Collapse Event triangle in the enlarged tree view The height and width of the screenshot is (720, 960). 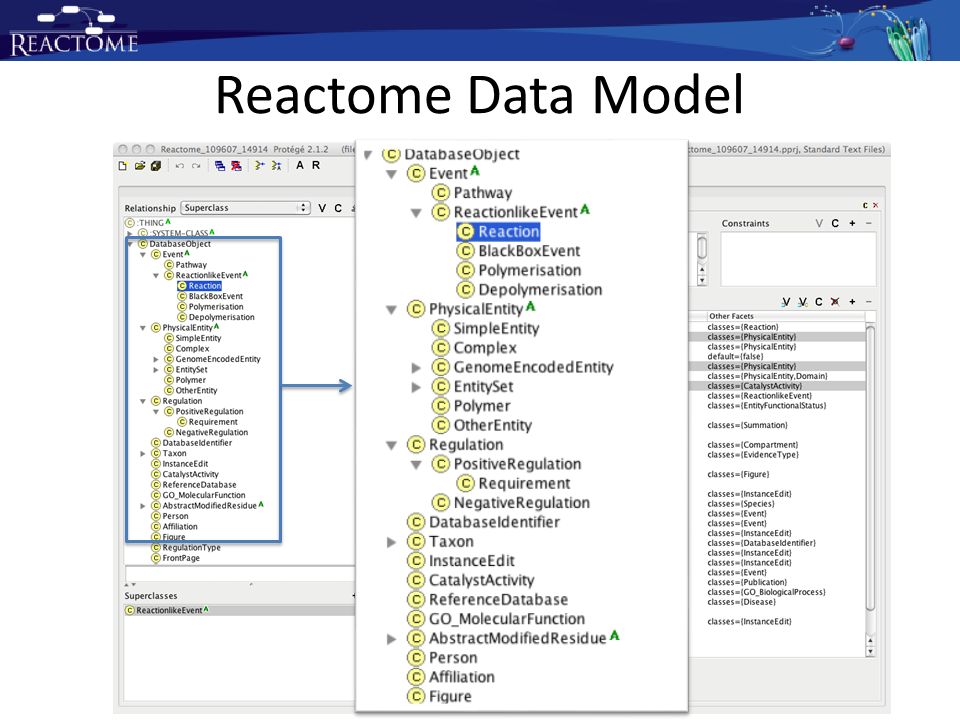click(392, 174)
